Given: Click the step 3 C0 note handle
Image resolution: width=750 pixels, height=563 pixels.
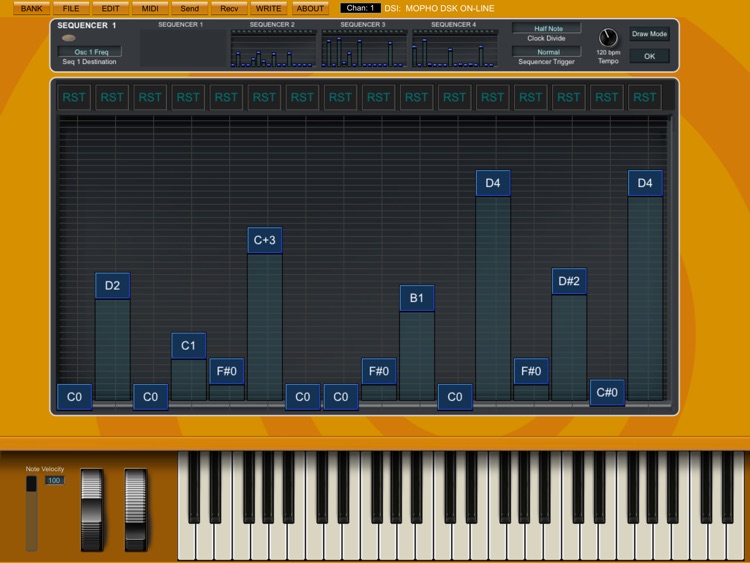Looking at the screenshot, I should (150, 397).
